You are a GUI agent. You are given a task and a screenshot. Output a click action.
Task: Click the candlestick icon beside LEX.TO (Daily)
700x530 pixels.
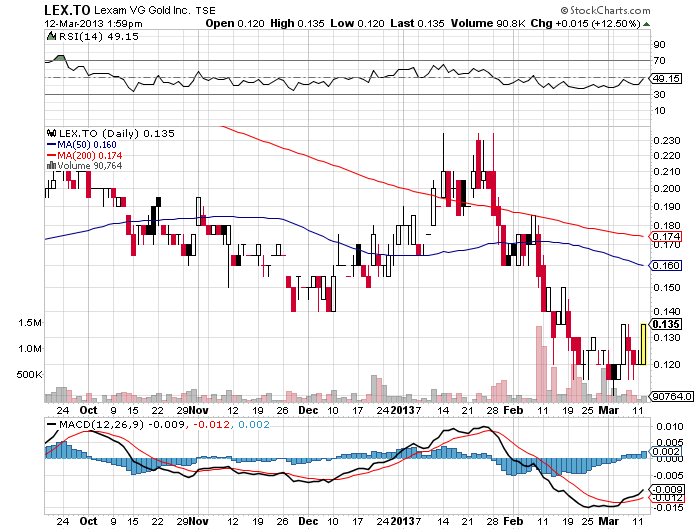(x=51, y=133)
